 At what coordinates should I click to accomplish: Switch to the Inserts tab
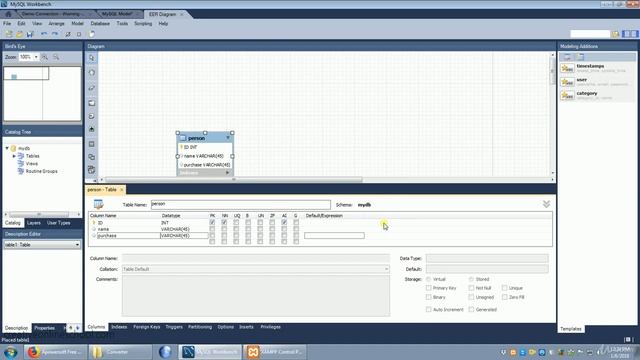tap(246, 327)
